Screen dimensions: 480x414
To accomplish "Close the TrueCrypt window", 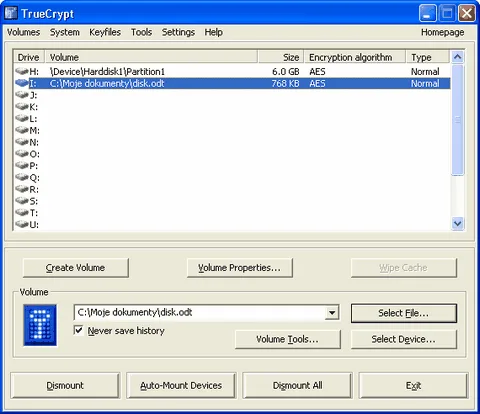I will [467, 13].
